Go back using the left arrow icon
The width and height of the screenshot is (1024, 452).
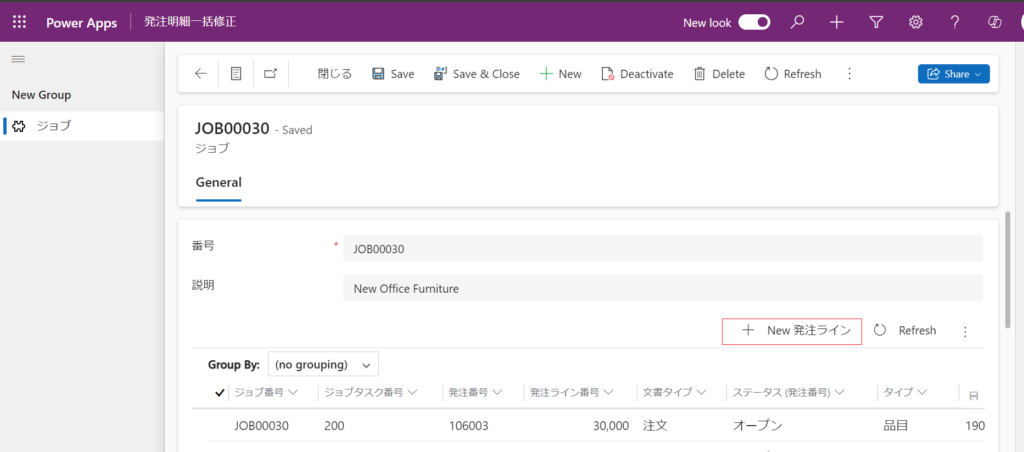pyautogui.click(x=200, y=74)
